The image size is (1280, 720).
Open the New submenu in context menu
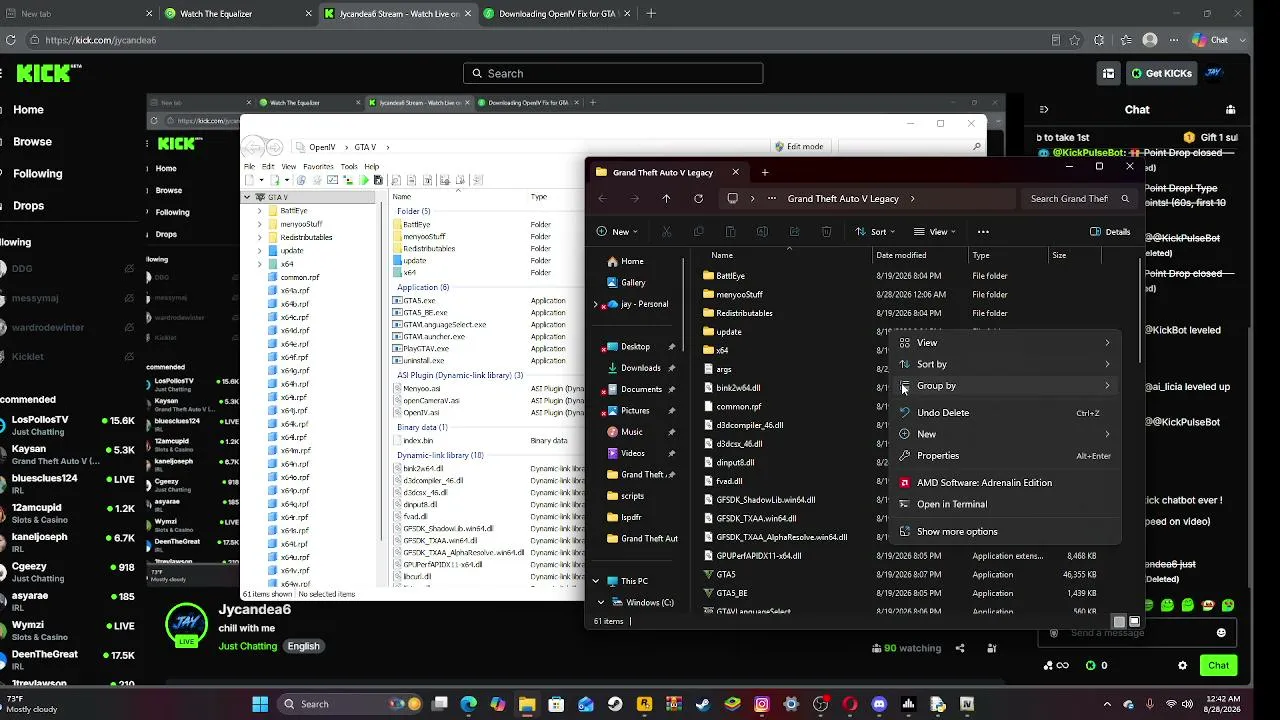[1005, 434]
